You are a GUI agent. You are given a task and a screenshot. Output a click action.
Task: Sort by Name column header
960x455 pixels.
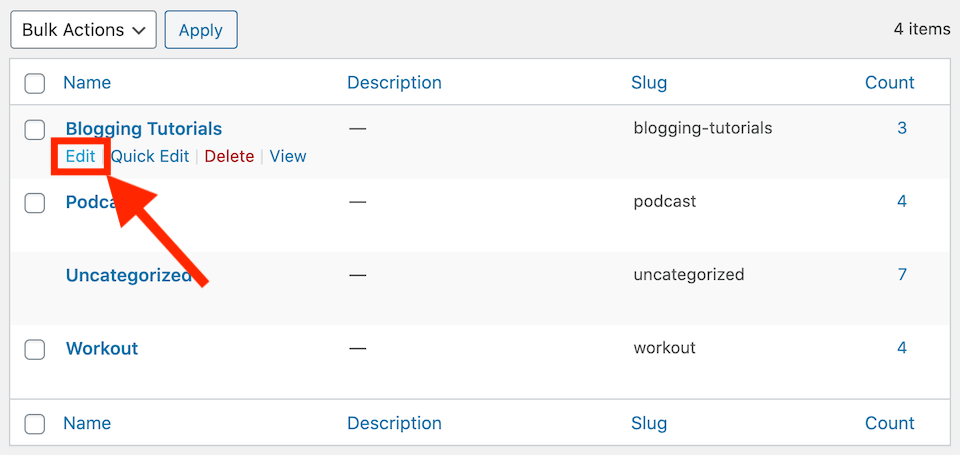click(x=87, y=83)
